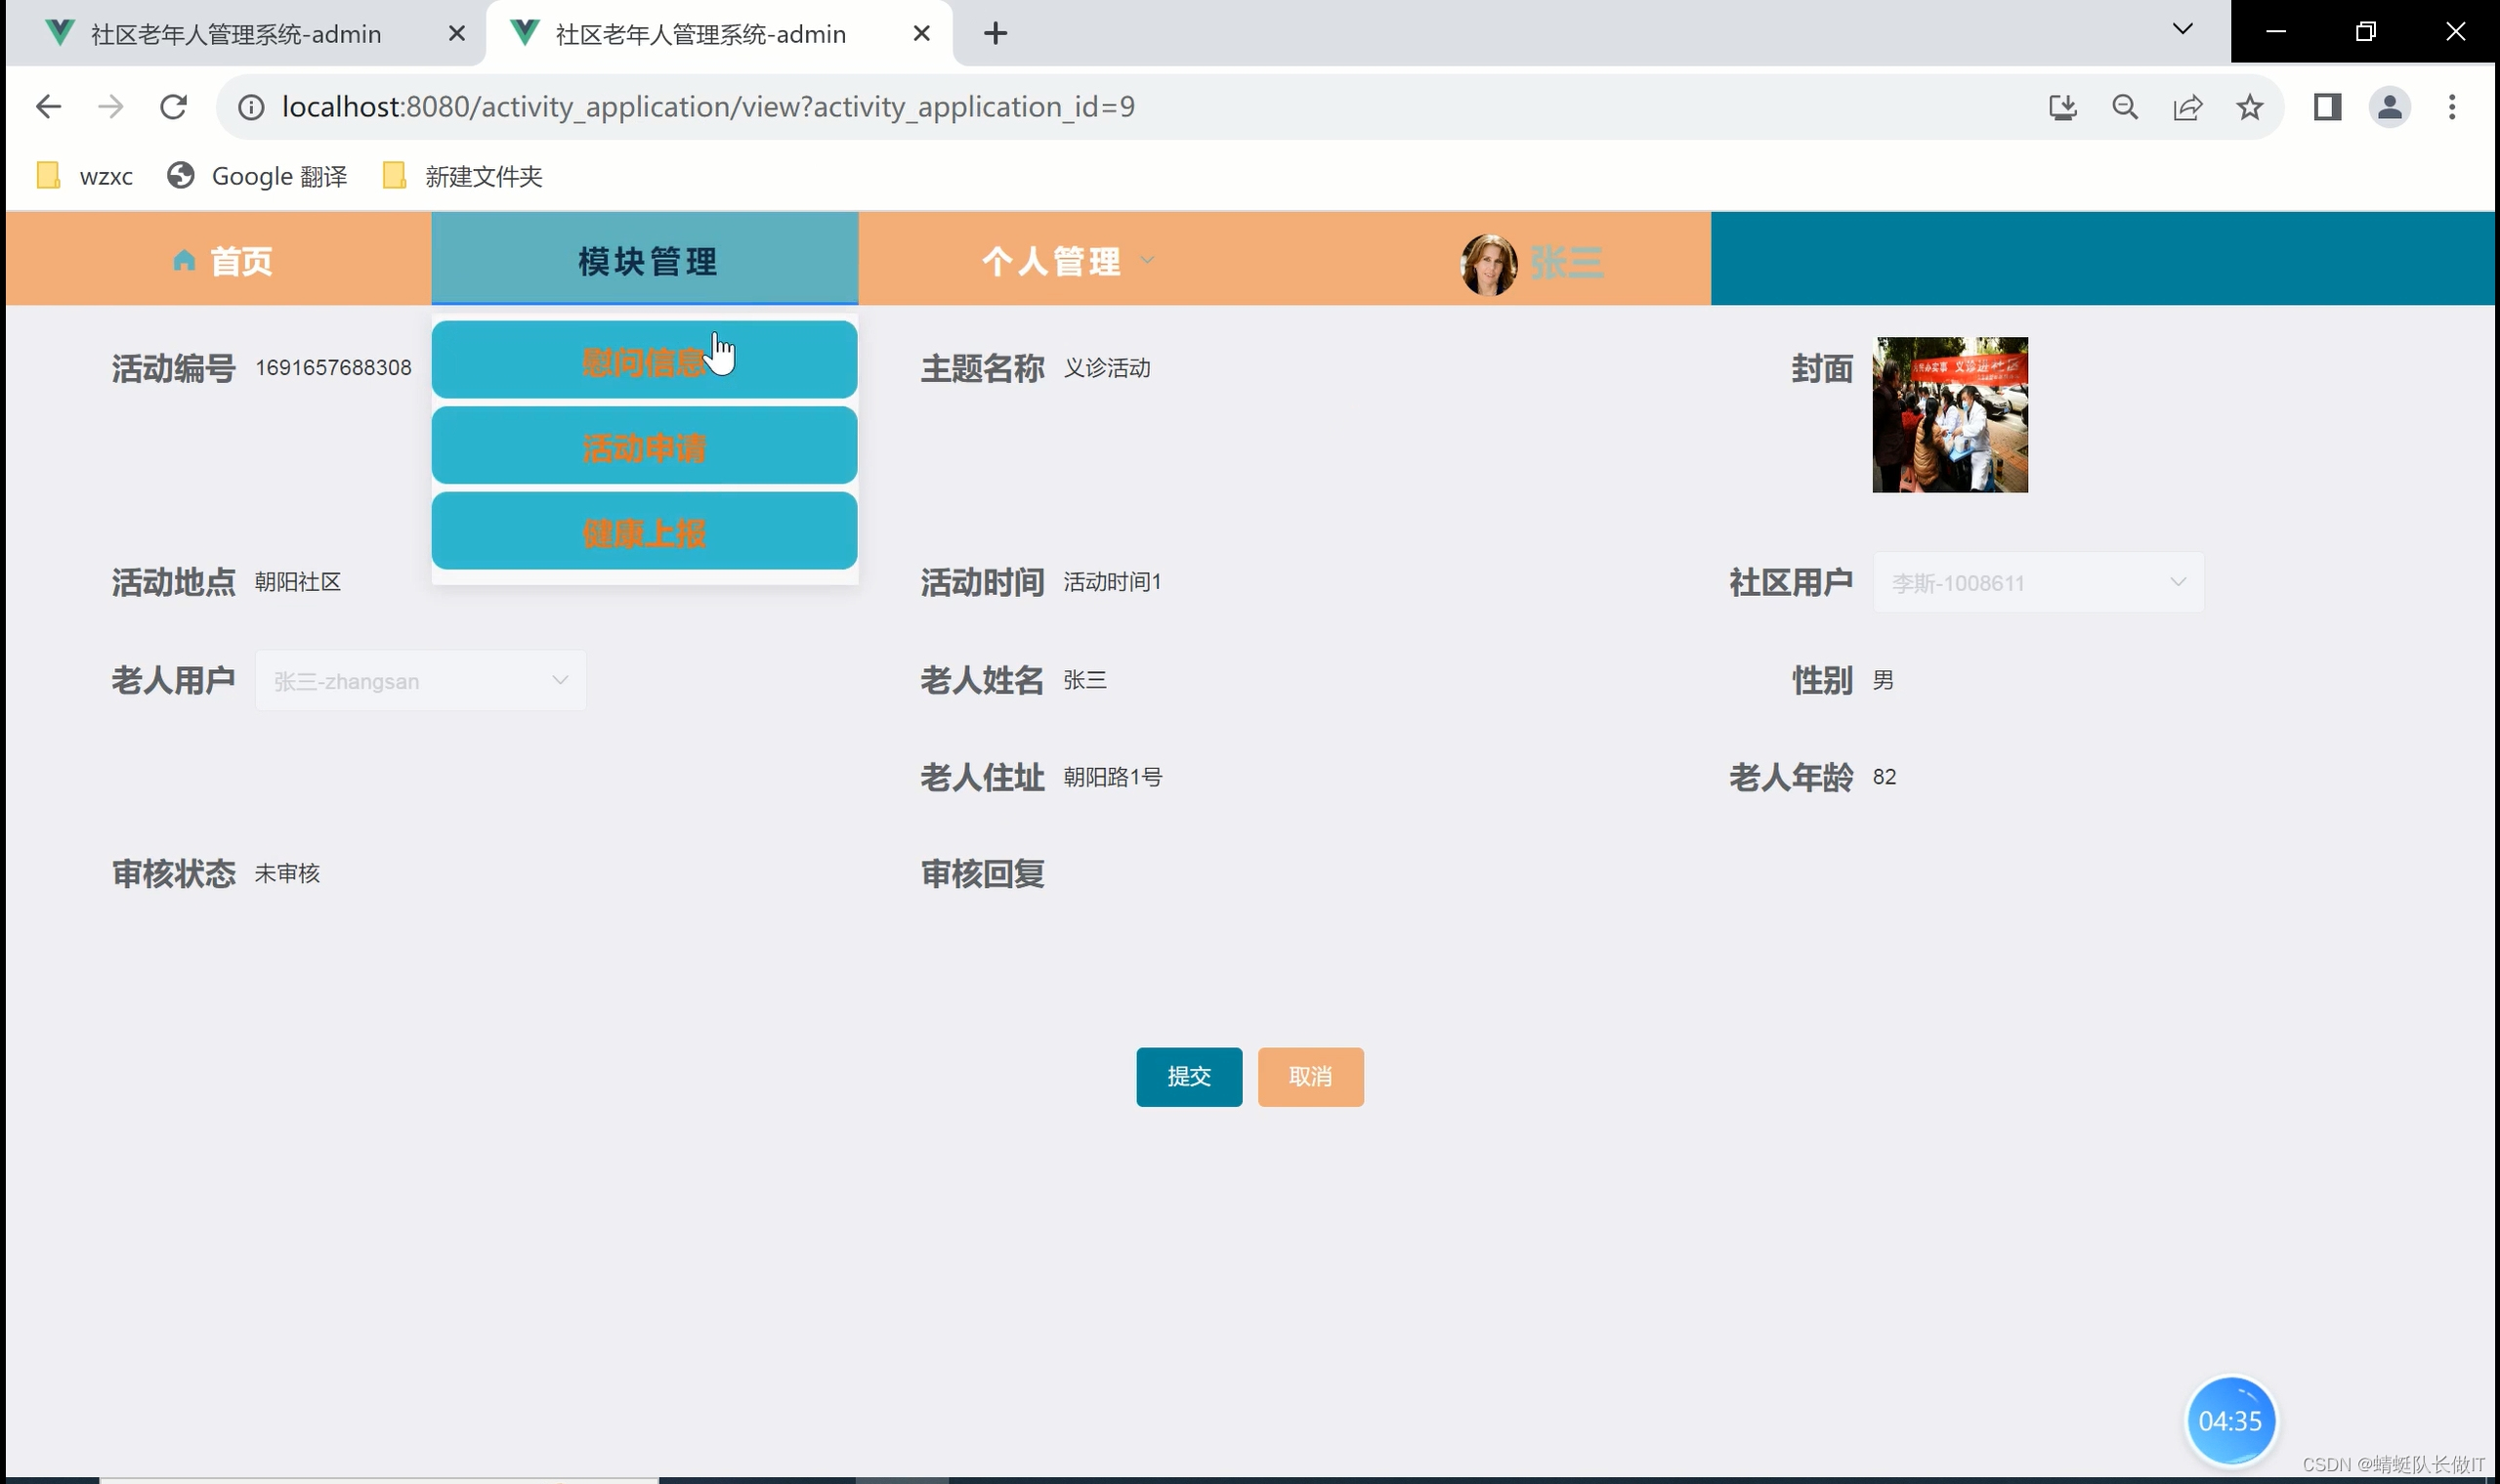The width and height of the screenshot is (2500, 1484).
Task: Switch to the first browser tab
Action: pyautogui.click(x=236, y=34)
